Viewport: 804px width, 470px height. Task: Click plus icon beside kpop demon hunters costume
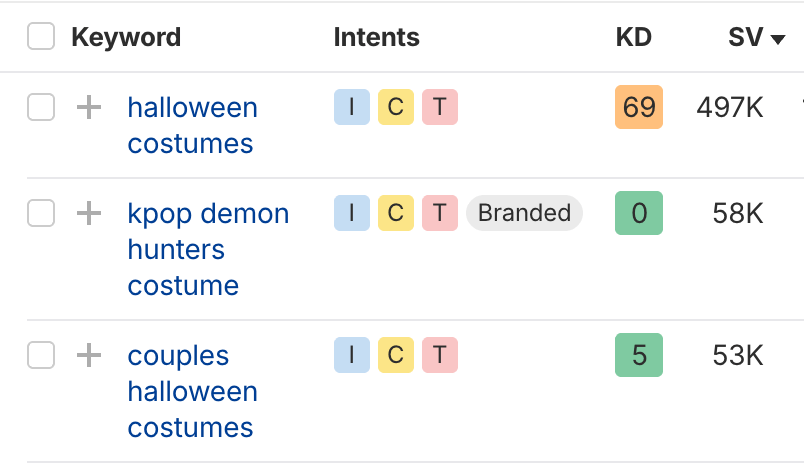point(89,213)
